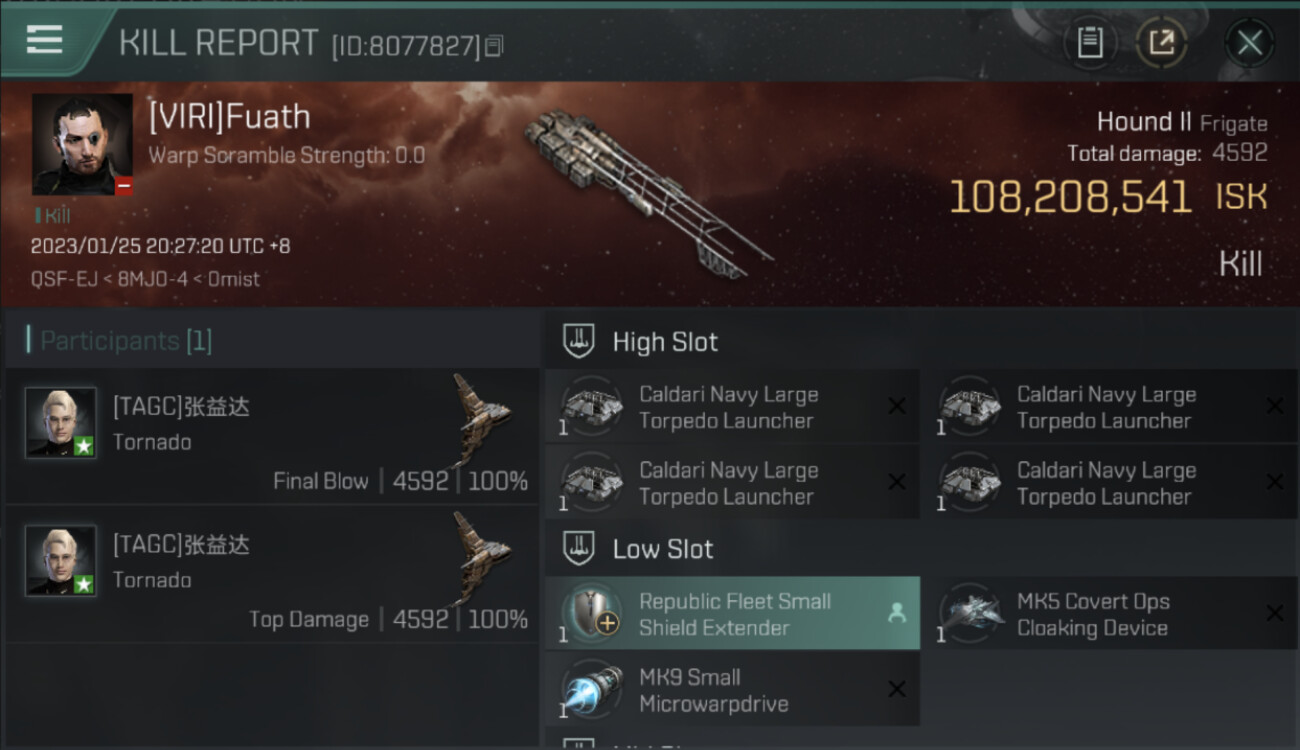The height and width of the screenshot is (750, 1300).
Task: Click the person icon on Shield Extender row
Action: point(896,613)
